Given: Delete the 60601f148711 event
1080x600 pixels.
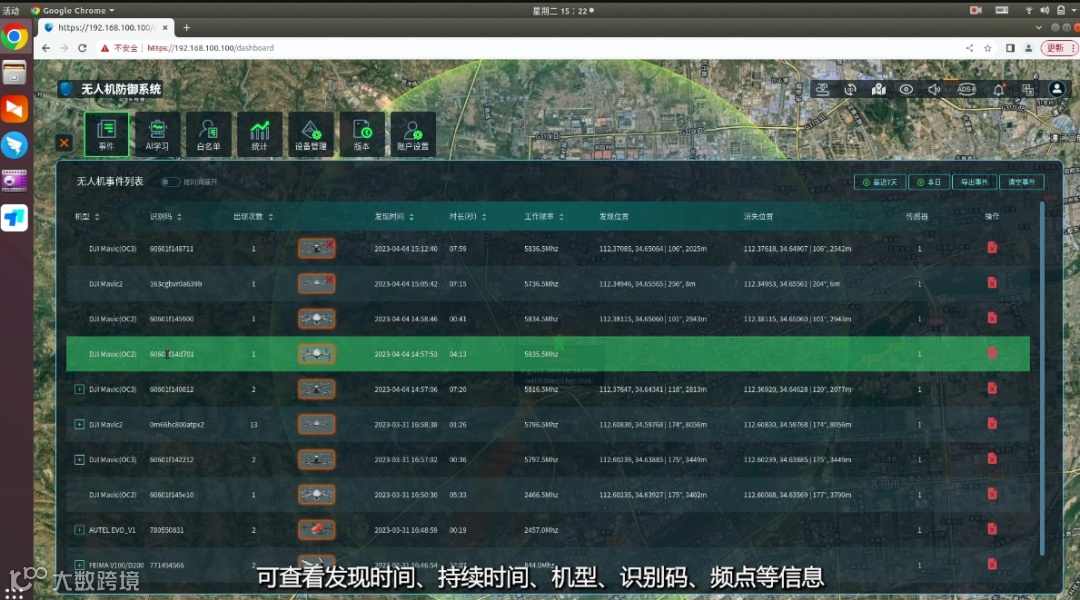Looking at the screenshot, I should point(992,247).
